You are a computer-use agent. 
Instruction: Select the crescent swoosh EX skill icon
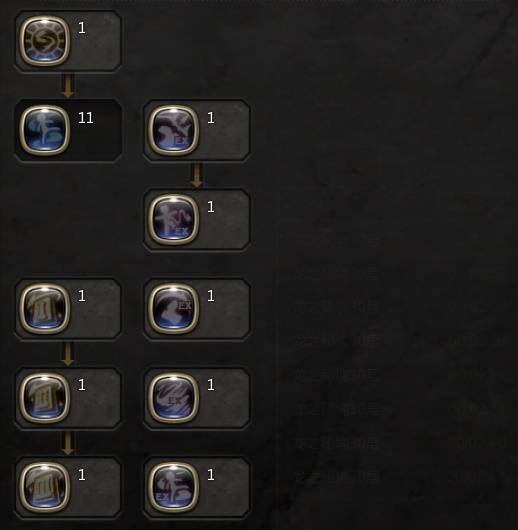coord(173,309)
